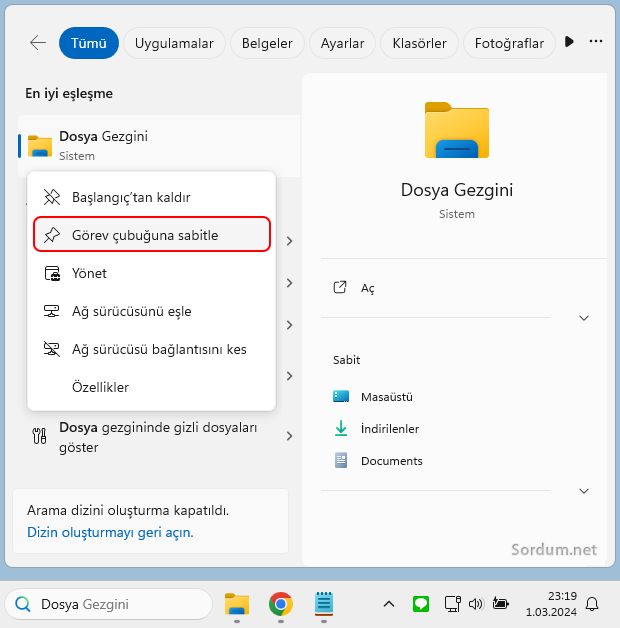
Task: Switch to the Belgeler tab
Action: 267,43
